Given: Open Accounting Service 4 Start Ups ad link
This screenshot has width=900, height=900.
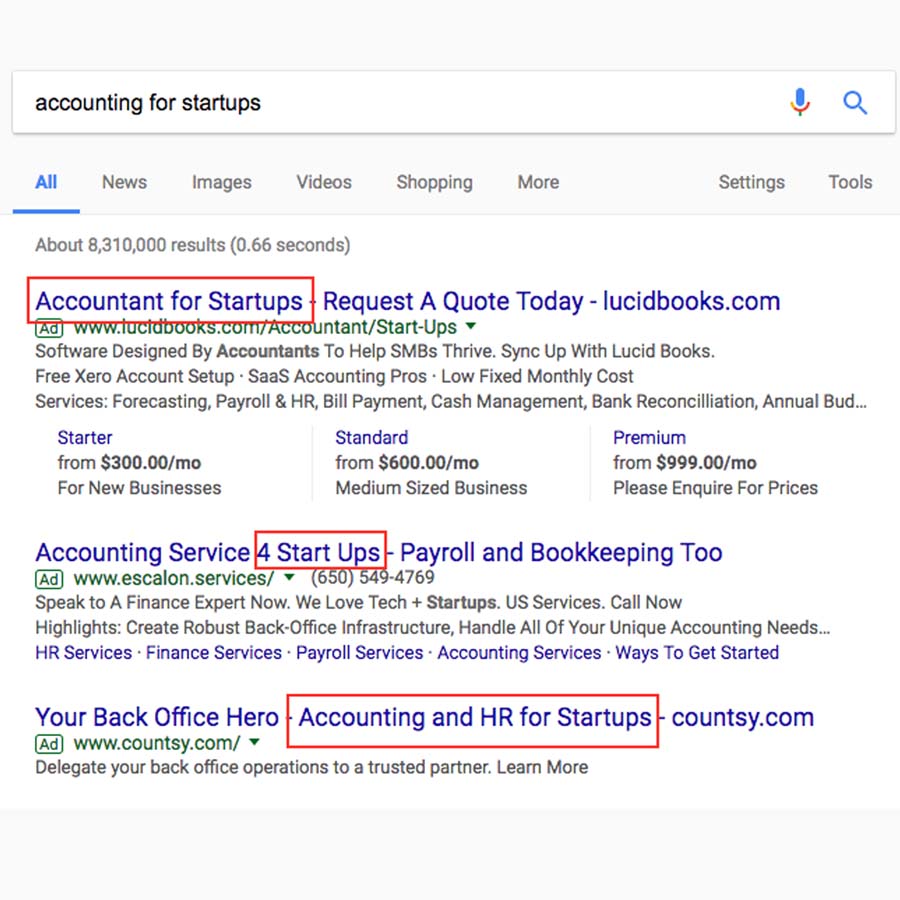Looking at the screenshot, I should (379, 552).
